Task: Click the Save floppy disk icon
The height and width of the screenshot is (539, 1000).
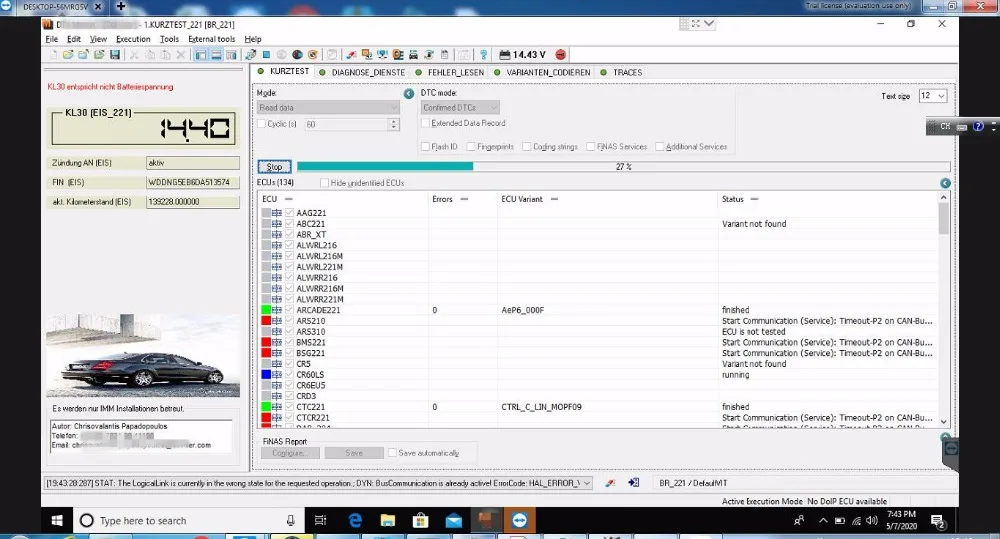Action: point(115,55)
